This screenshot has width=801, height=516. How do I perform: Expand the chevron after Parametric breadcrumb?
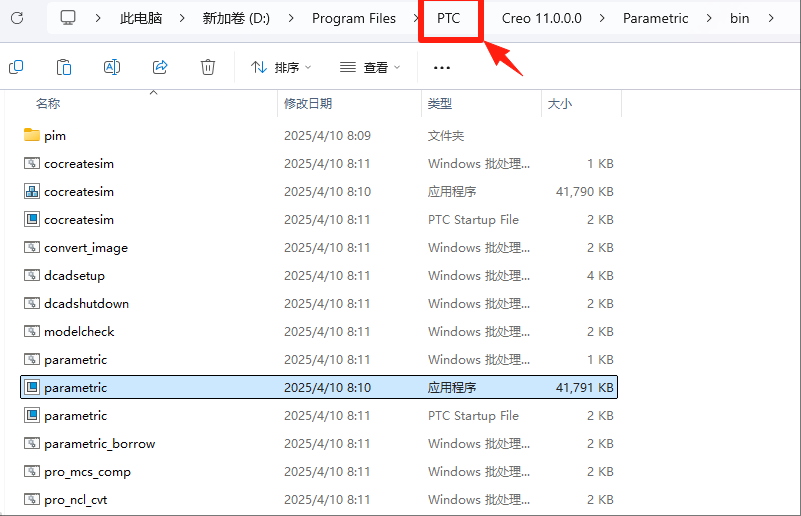tap(709, 18)
